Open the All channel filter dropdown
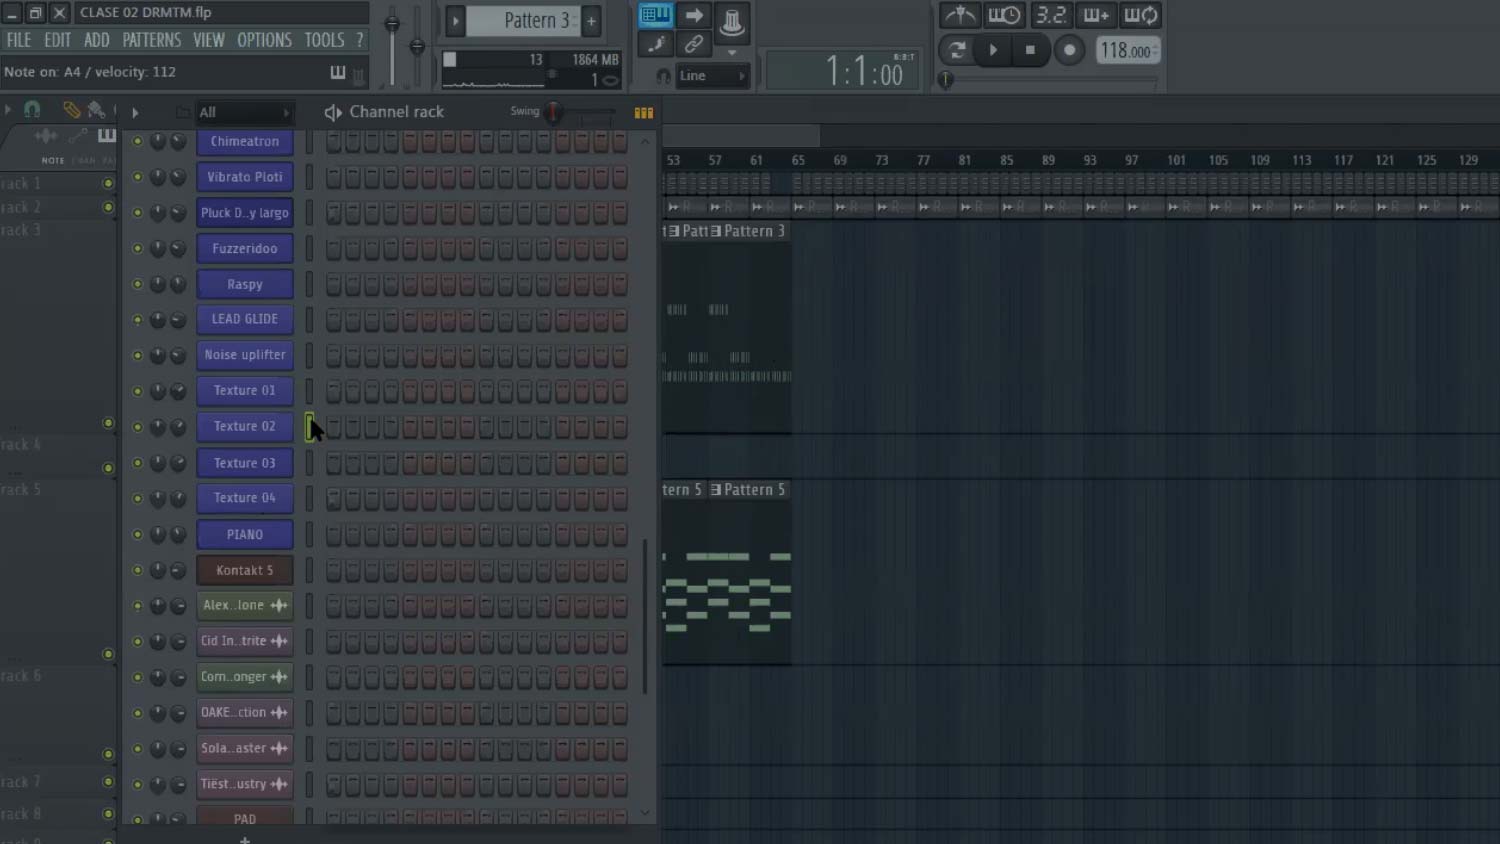 coord(244,112)
